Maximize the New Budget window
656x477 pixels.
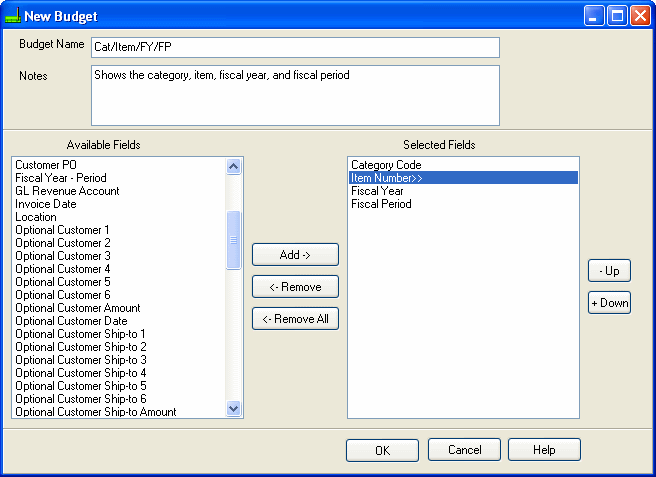pos(618,16)
